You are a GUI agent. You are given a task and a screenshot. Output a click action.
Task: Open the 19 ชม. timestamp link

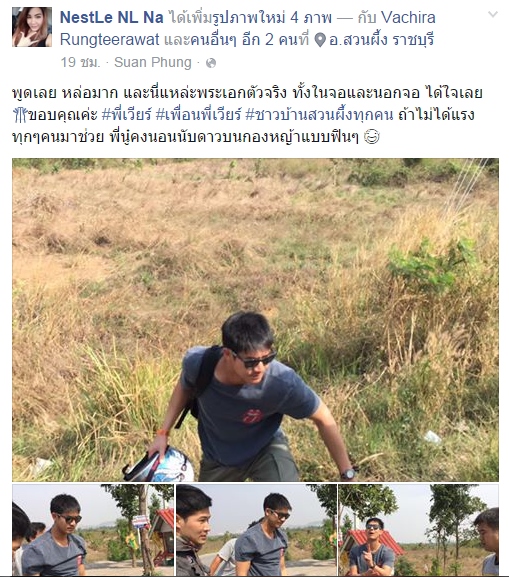(x=80, y=62)
